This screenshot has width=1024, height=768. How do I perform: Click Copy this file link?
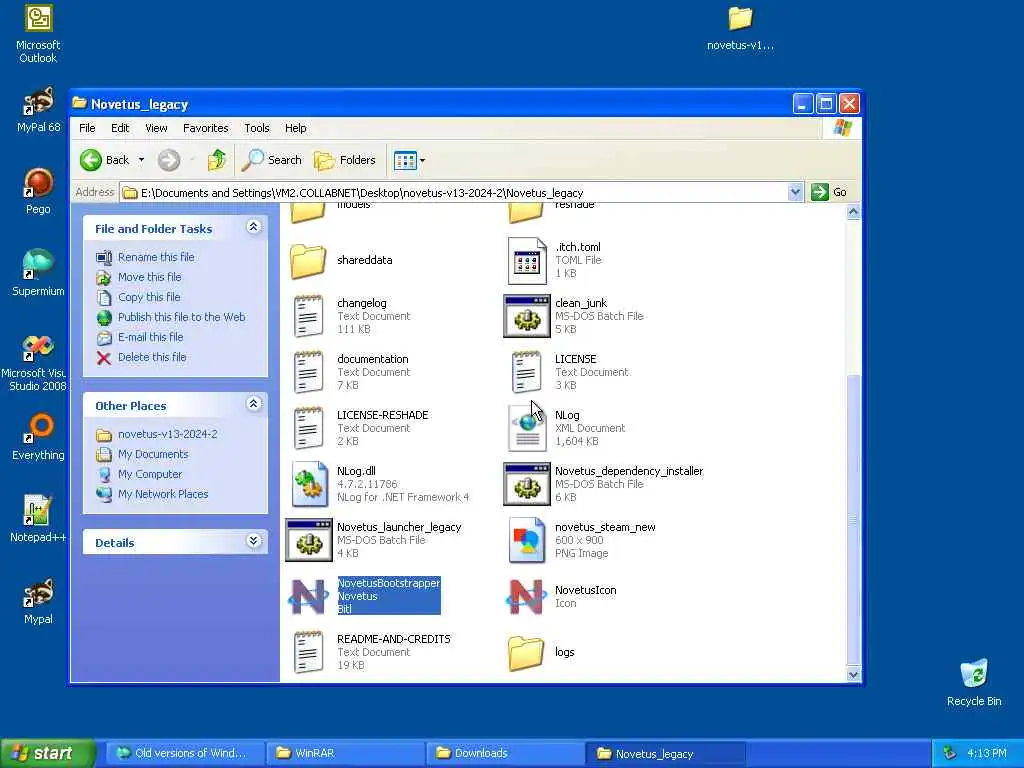[149, 297]
